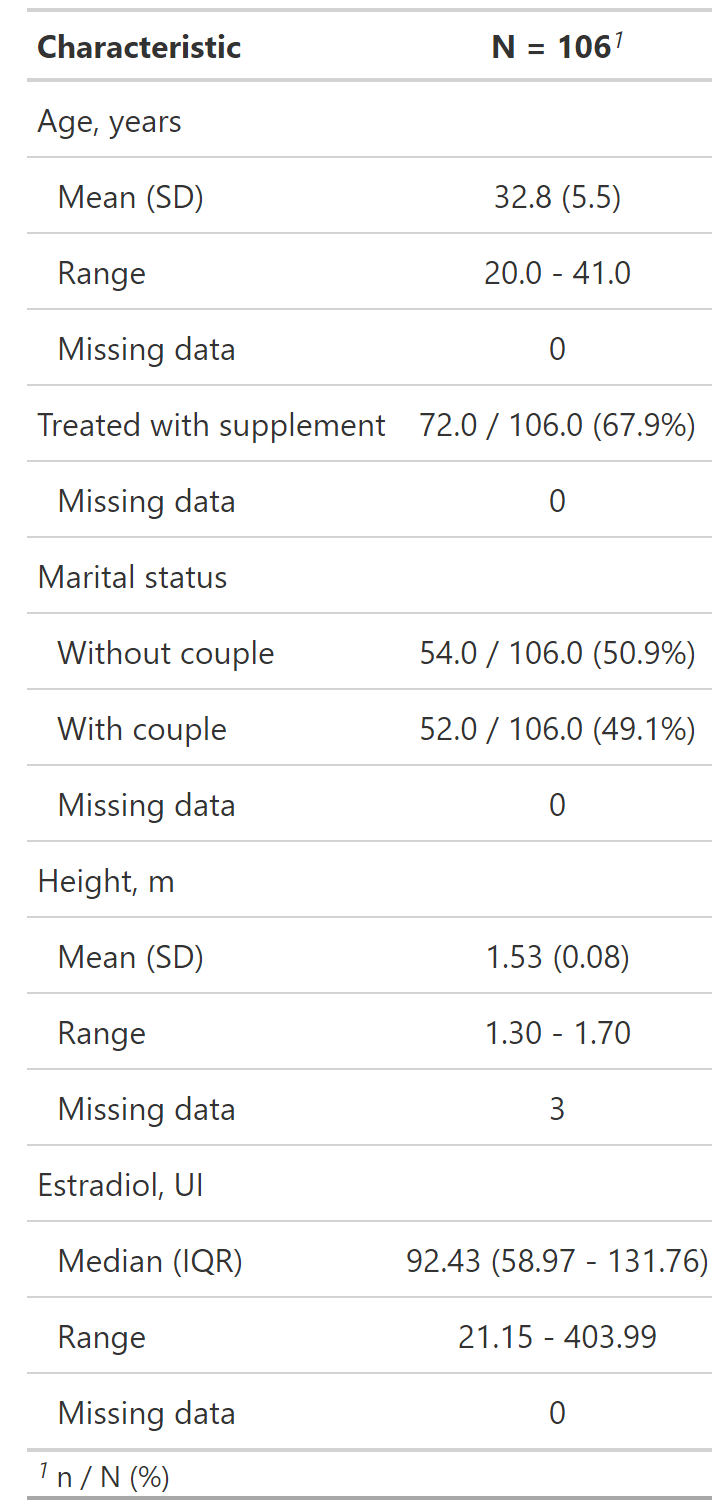This screenshot has width=712, height=1508.
Task: Click the estradiol range value 21.15 - 403.99
Action: tap(557, 1338)
